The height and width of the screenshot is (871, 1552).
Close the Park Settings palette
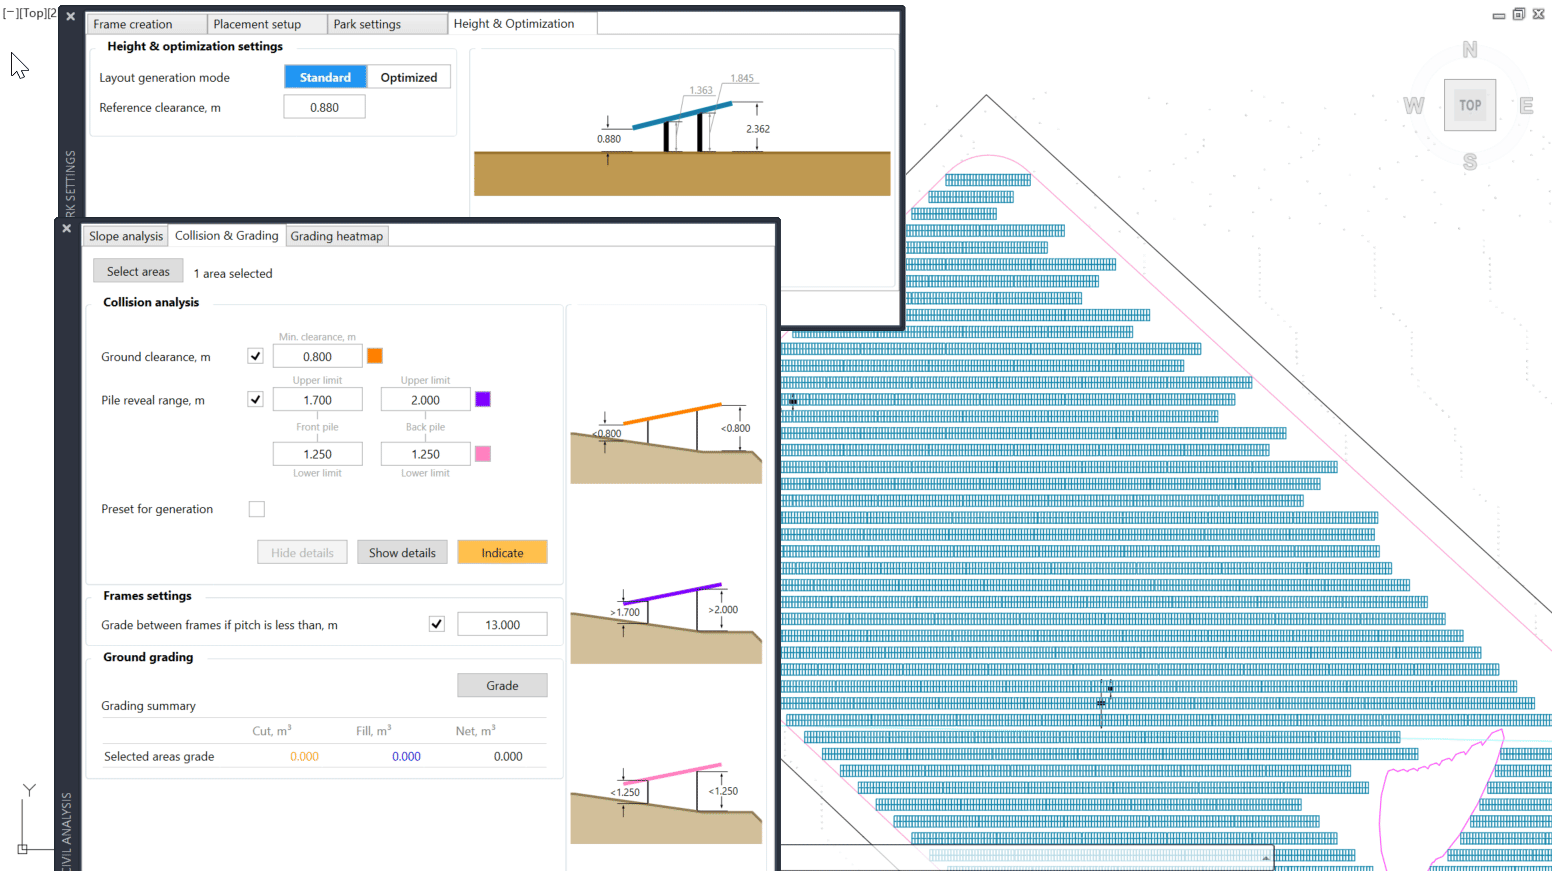tap(71, 16)
